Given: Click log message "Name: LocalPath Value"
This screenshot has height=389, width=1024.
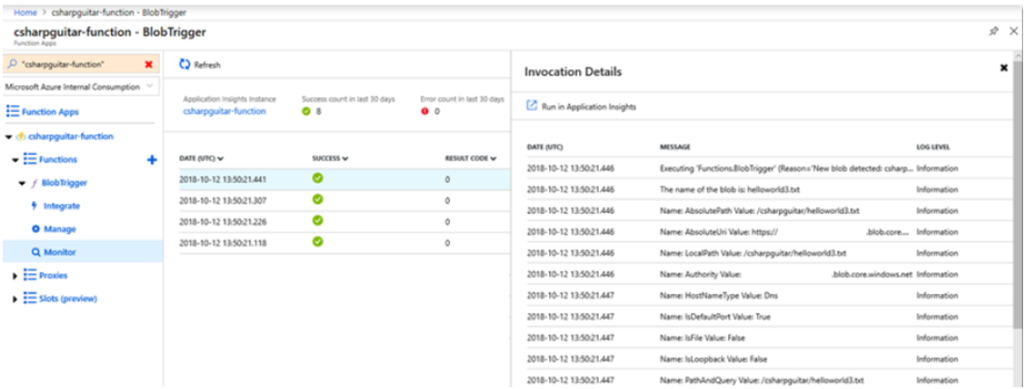Looking at the screenshot, I should coord(753,253).
